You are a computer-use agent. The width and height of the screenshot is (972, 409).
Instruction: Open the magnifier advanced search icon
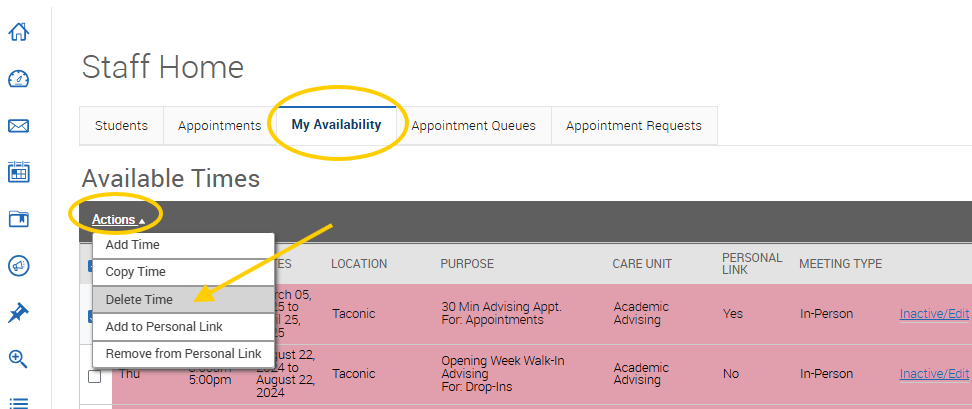click(x=18, y=358)
